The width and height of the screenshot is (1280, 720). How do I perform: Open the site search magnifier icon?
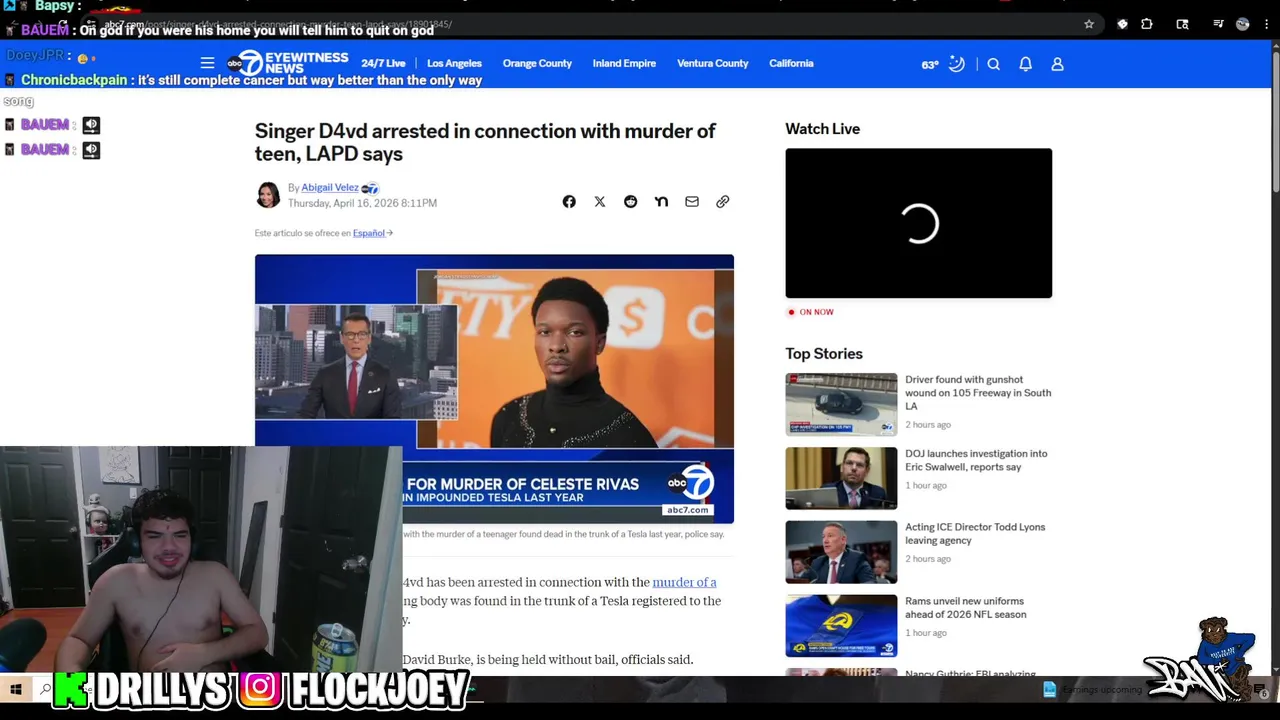click(x=993, y=64)
